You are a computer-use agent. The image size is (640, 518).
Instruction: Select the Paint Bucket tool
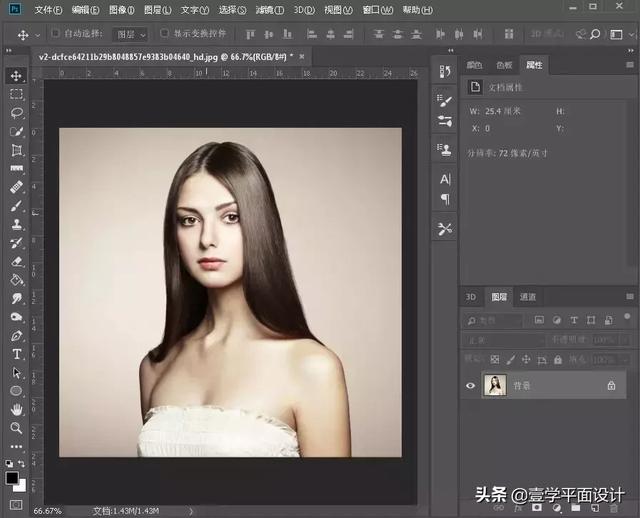16,280
